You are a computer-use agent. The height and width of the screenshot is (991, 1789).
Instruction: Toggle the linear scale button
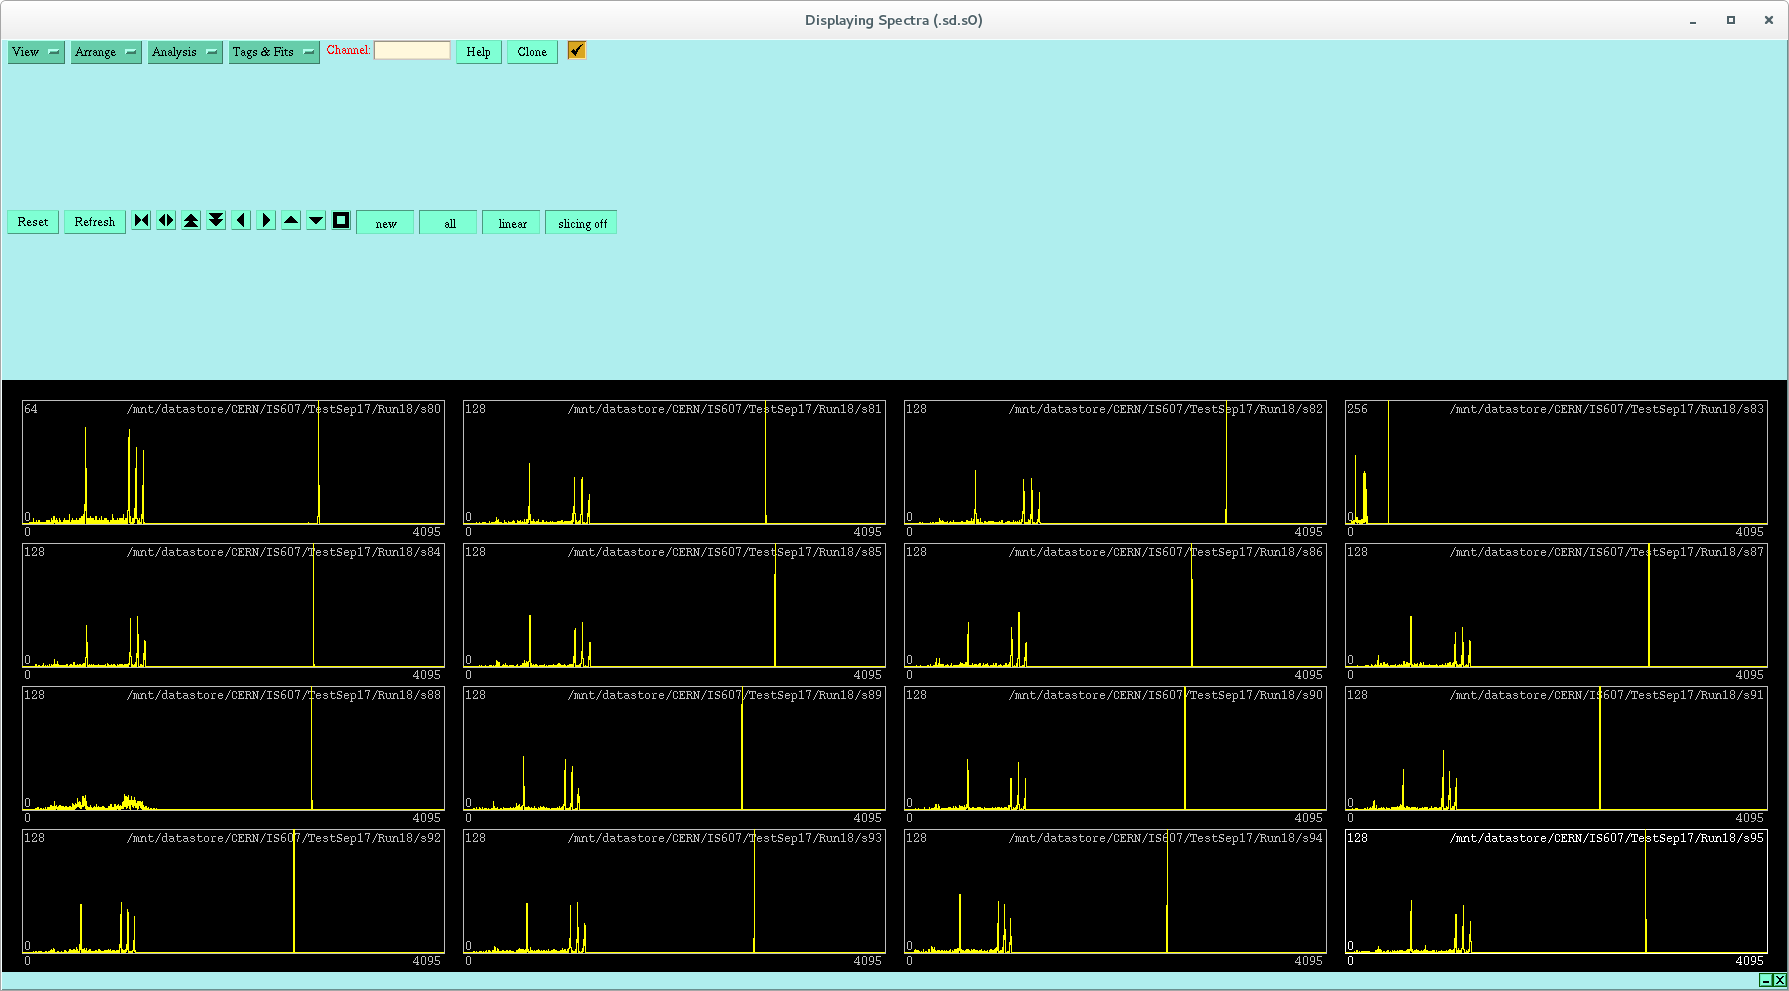pyautogui.click(x=512, y=223)
